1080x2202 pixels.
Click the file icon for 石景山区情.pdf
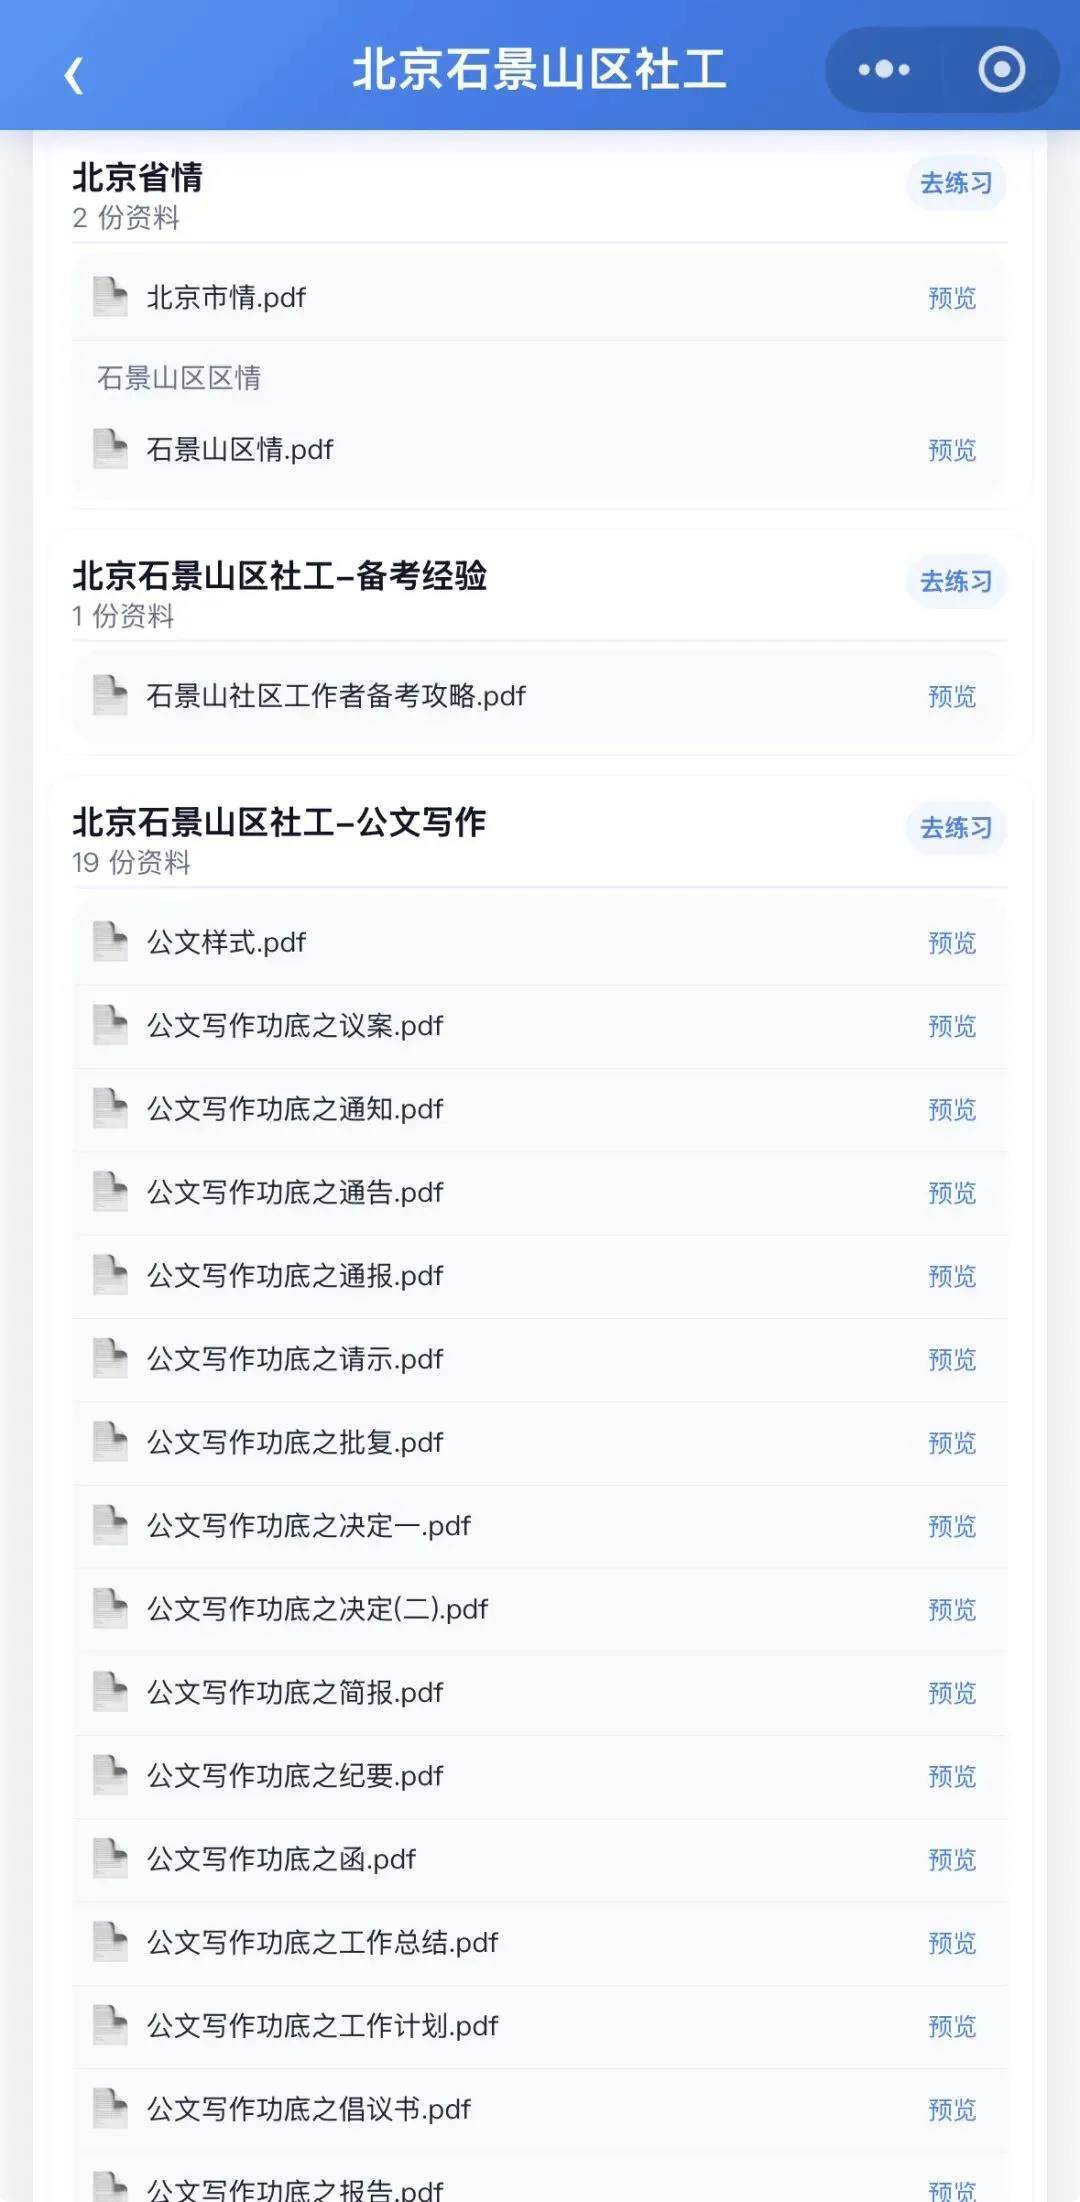click(110, 449)
